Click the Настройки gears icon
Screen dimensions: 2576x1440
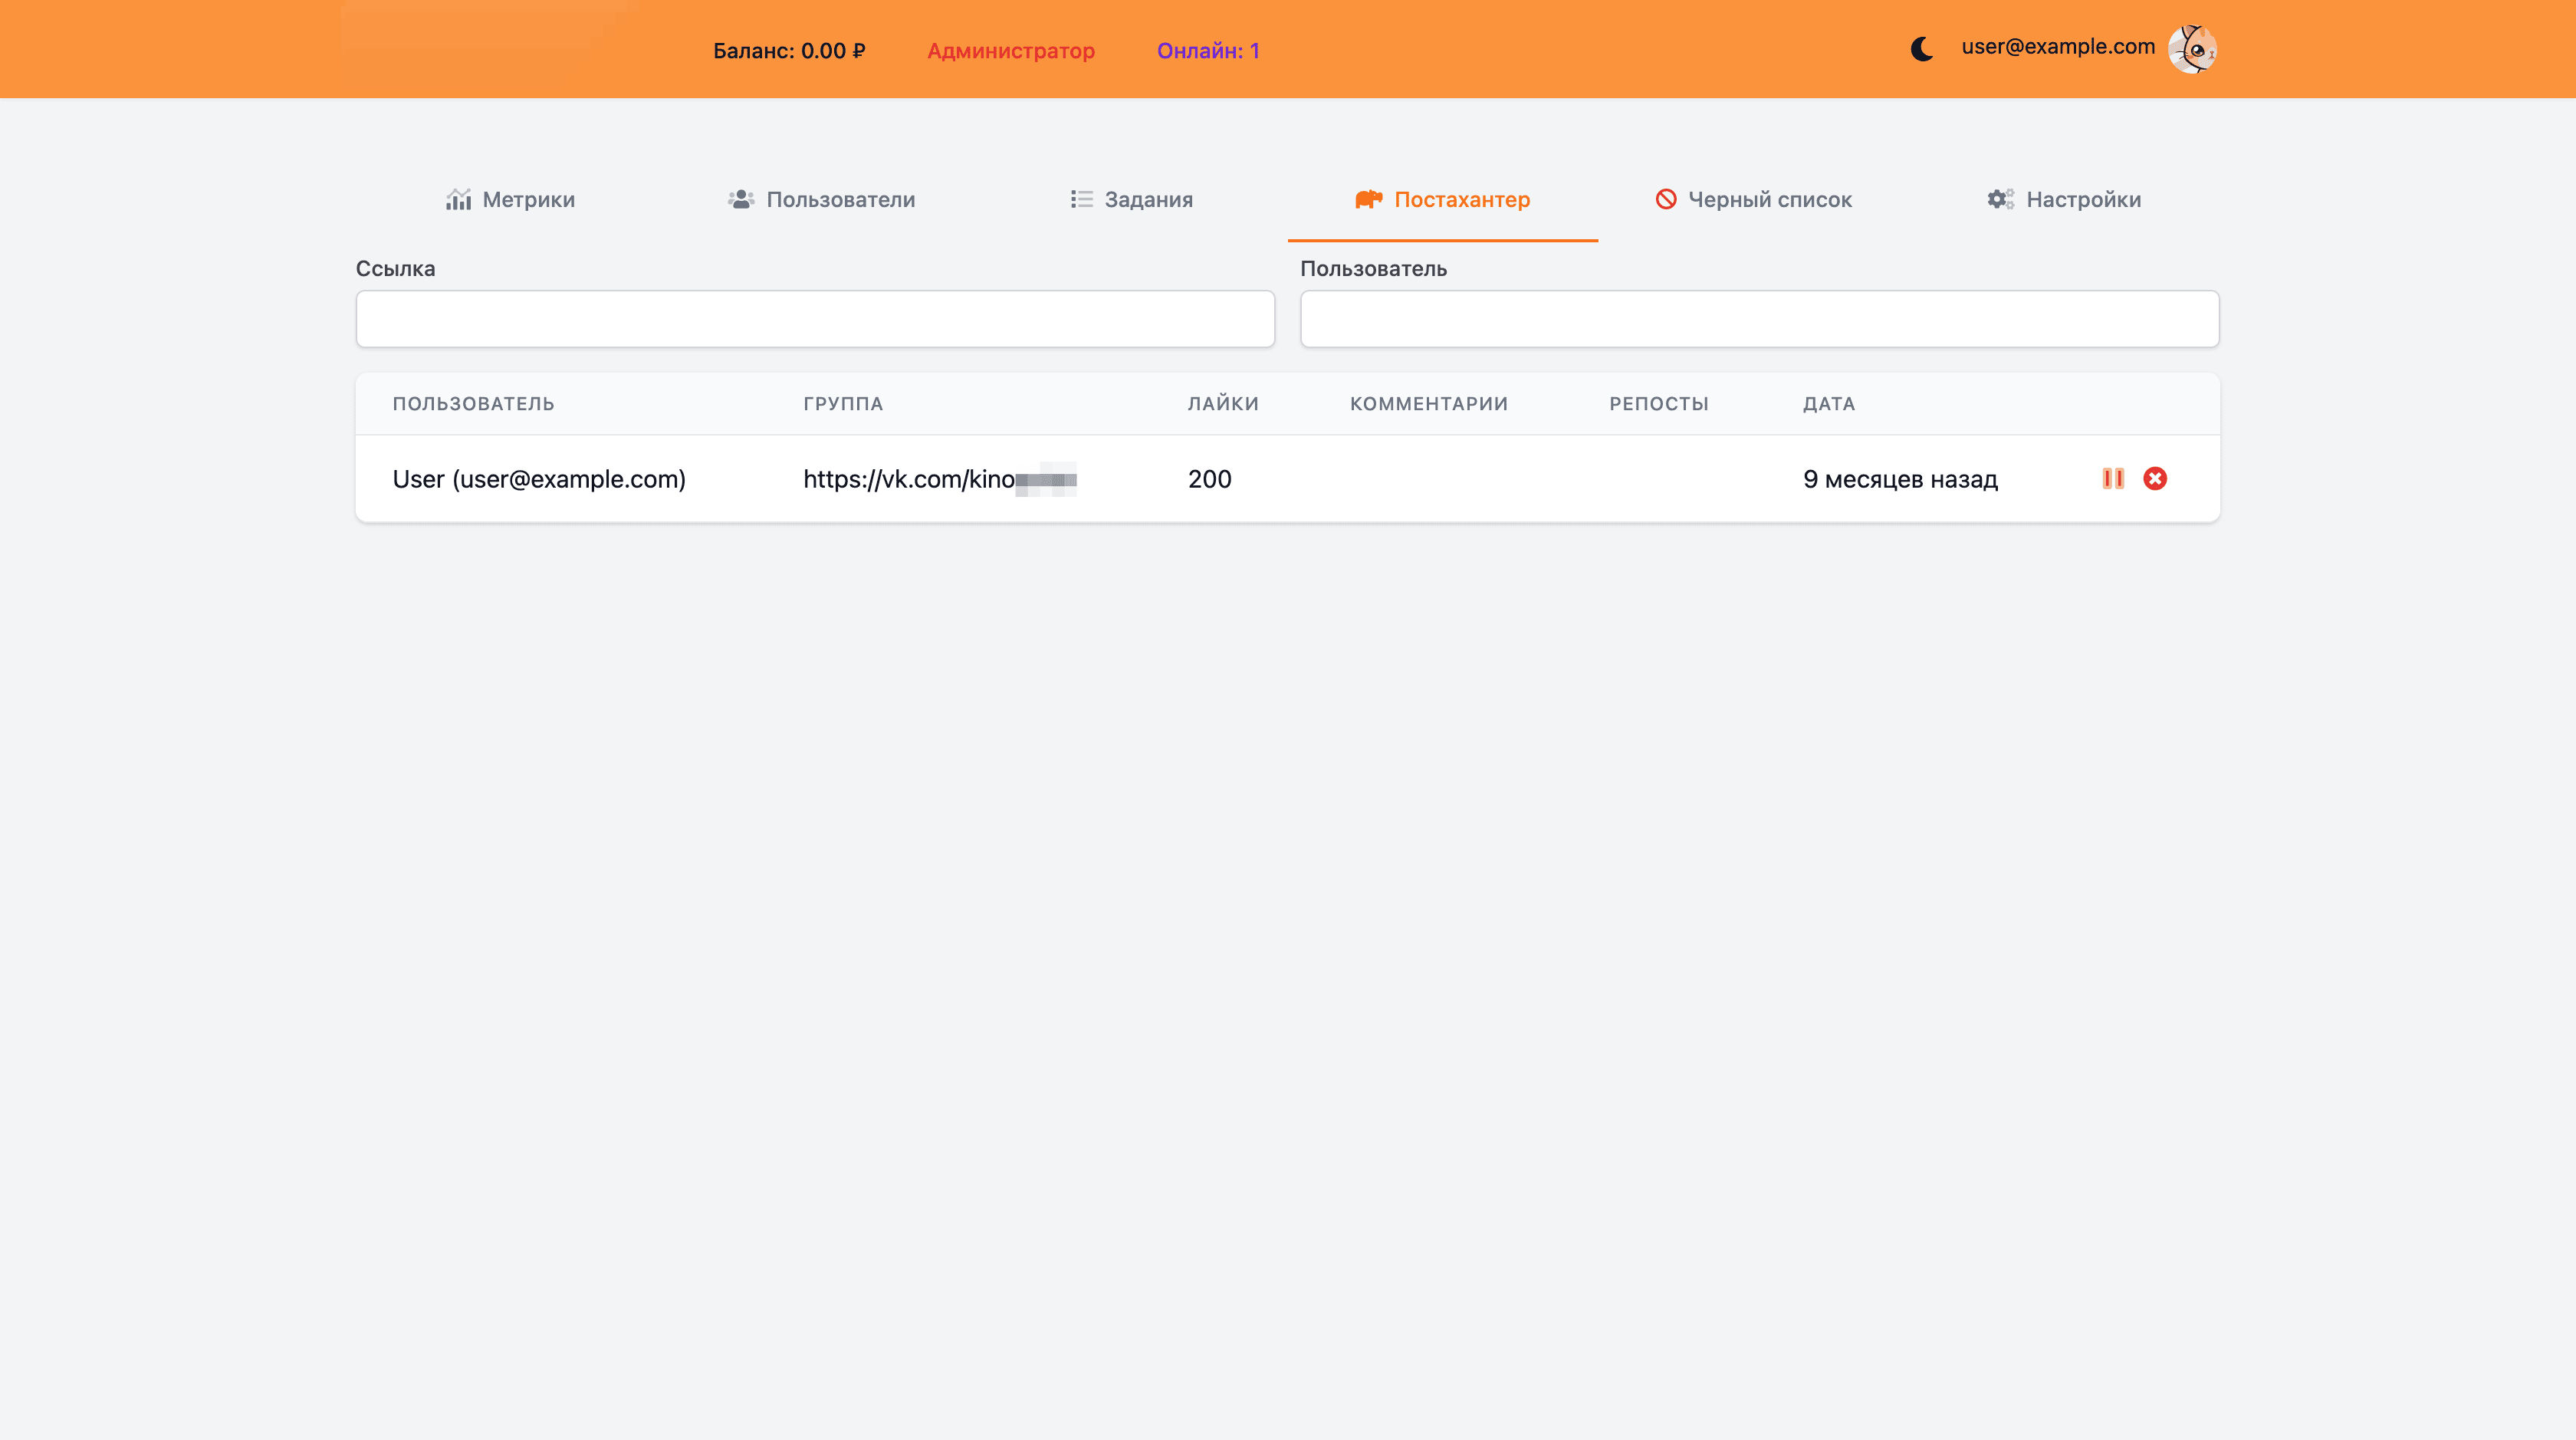coord(2000,200)
